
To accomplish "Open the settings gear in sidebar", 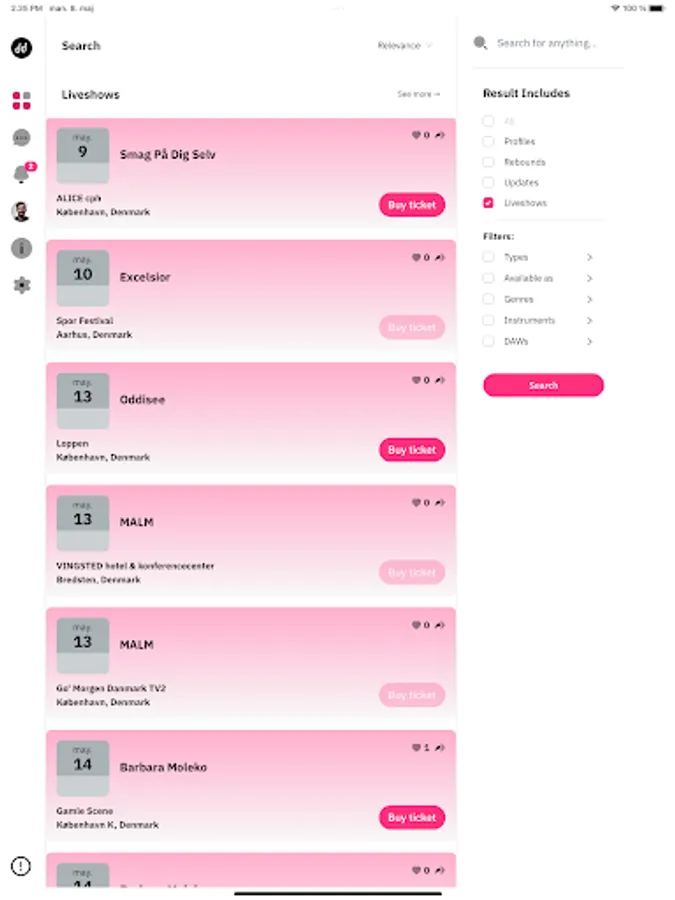I will point(21,285).
